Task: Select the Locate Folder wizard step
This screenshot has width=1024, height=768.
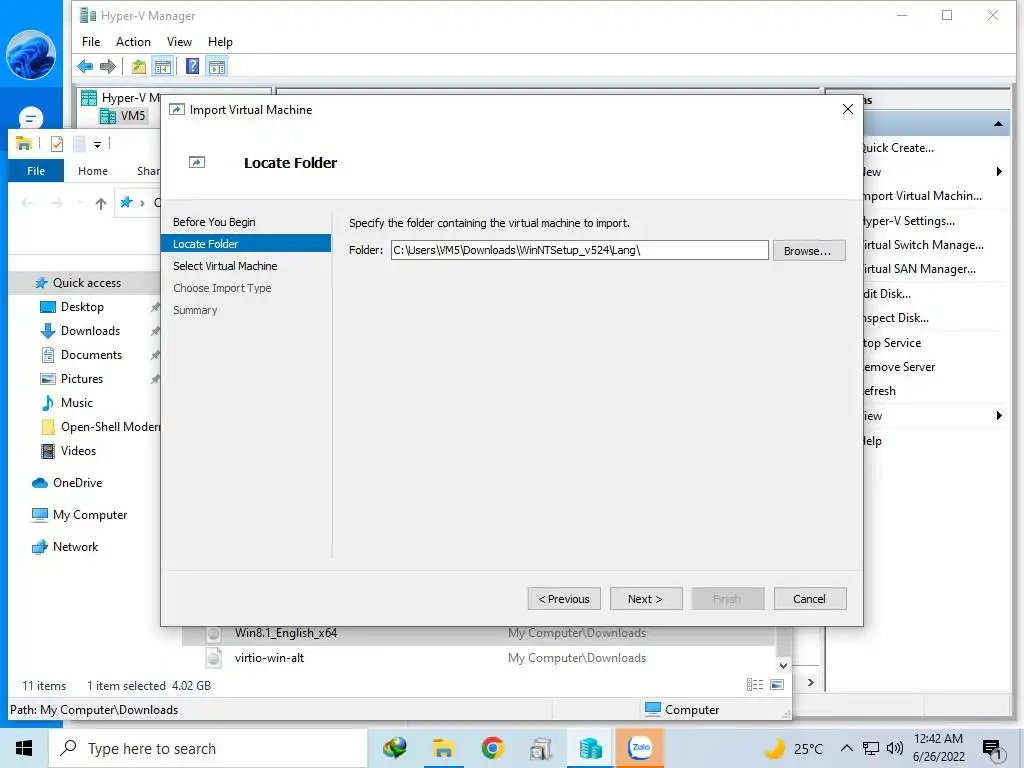Action: [246, 244]
